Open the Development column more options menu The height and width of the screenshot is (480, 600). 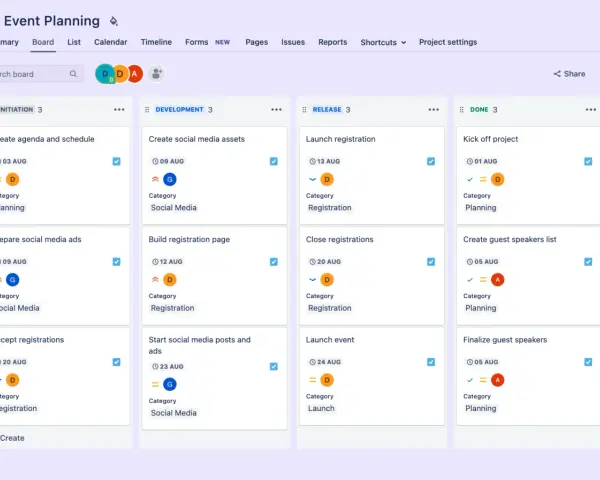point(276,109)
